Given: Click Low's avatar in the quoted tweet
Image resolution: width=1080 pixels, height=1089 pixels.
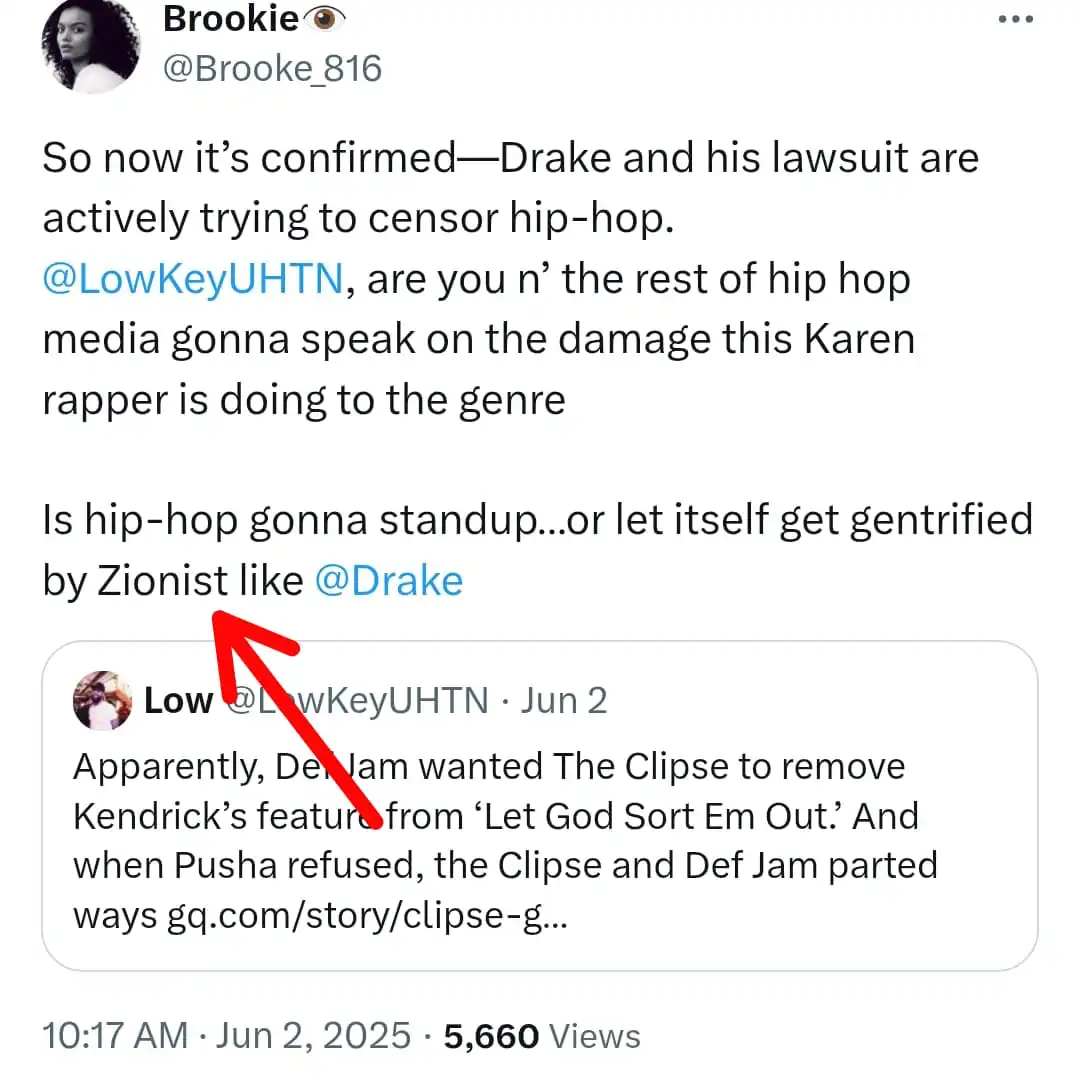Looking at the screenshot, I should tap(103, 701).
